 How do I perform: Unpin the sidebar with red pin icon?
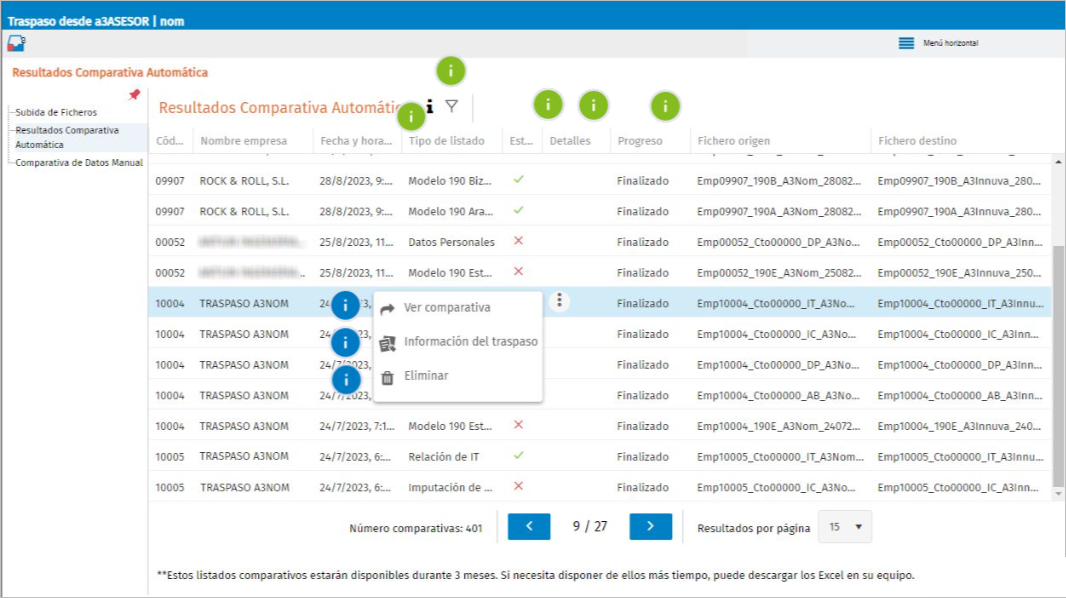(x=134, y=95)
